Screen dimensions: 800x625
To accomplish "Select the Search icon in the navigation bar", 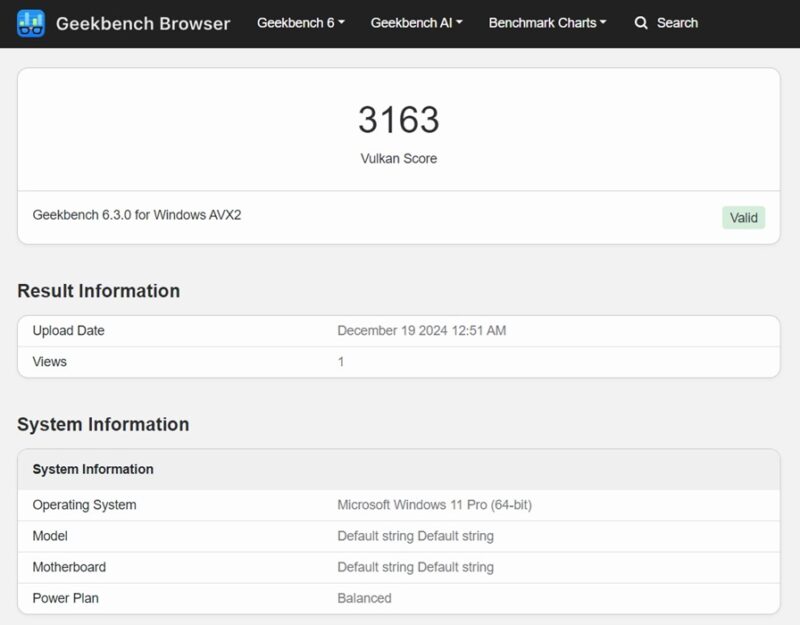I will [x=641, y=22].
